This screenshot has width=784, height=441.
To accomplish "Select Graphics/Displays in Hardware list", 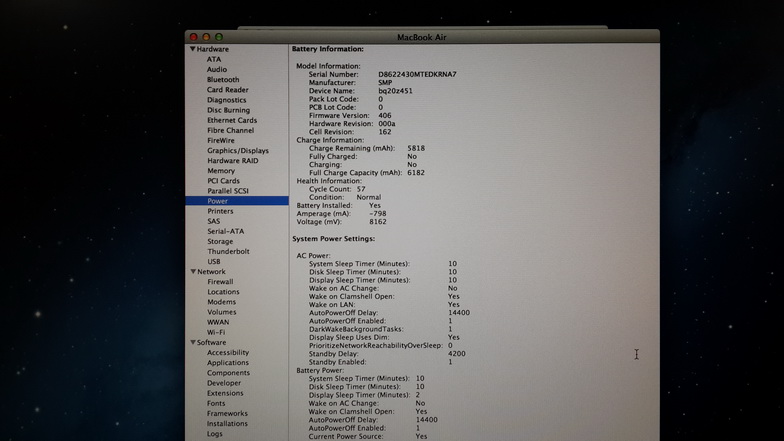I will click(x=237, y=151).
